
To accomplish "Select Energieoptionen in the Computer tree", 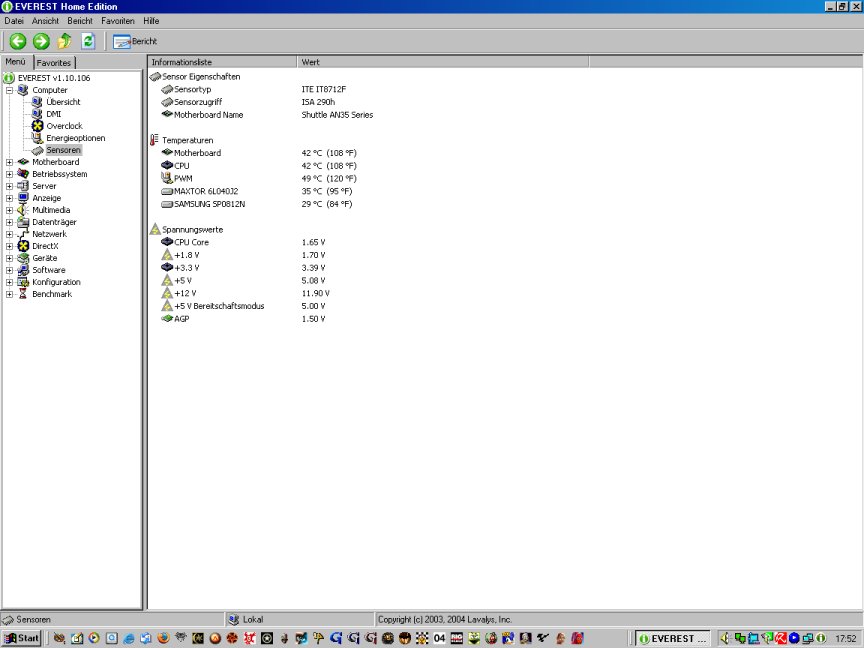I will (x=75, y=138).
